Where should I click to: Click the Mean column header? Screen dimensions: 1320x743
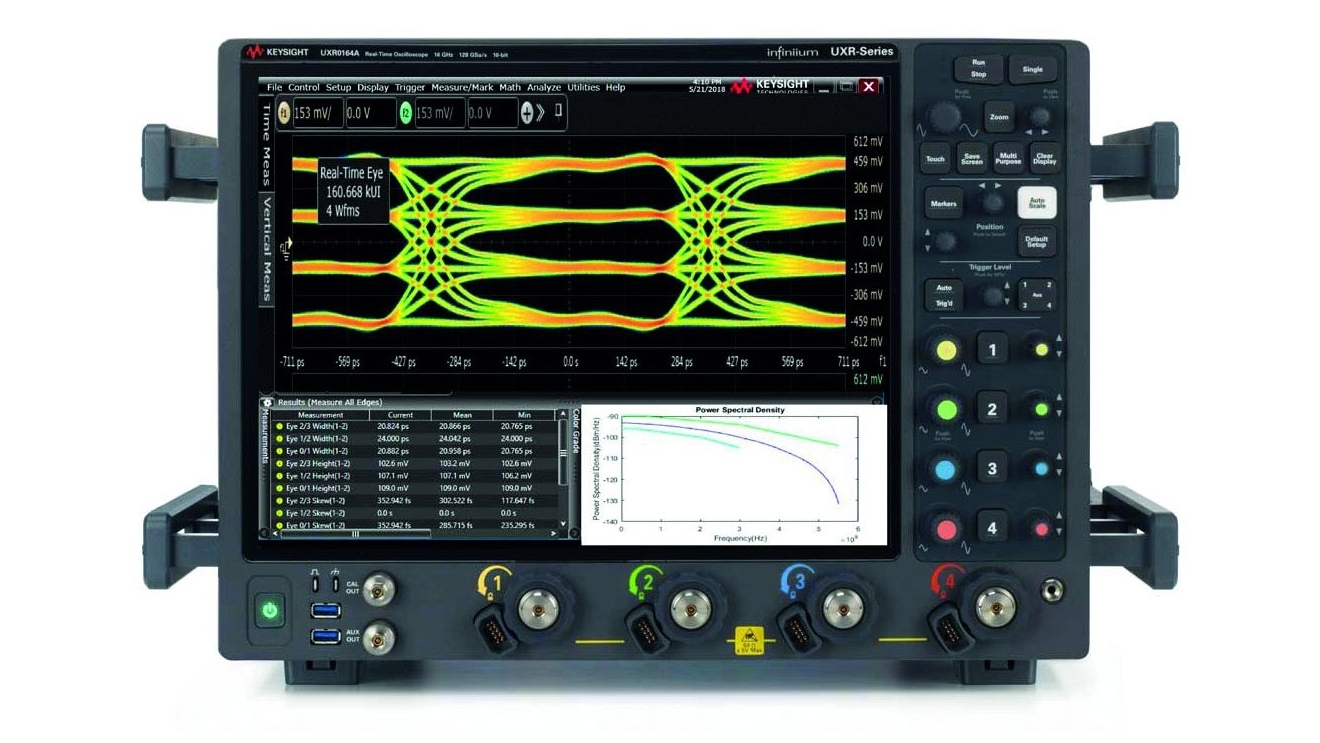tap(462, 414)
